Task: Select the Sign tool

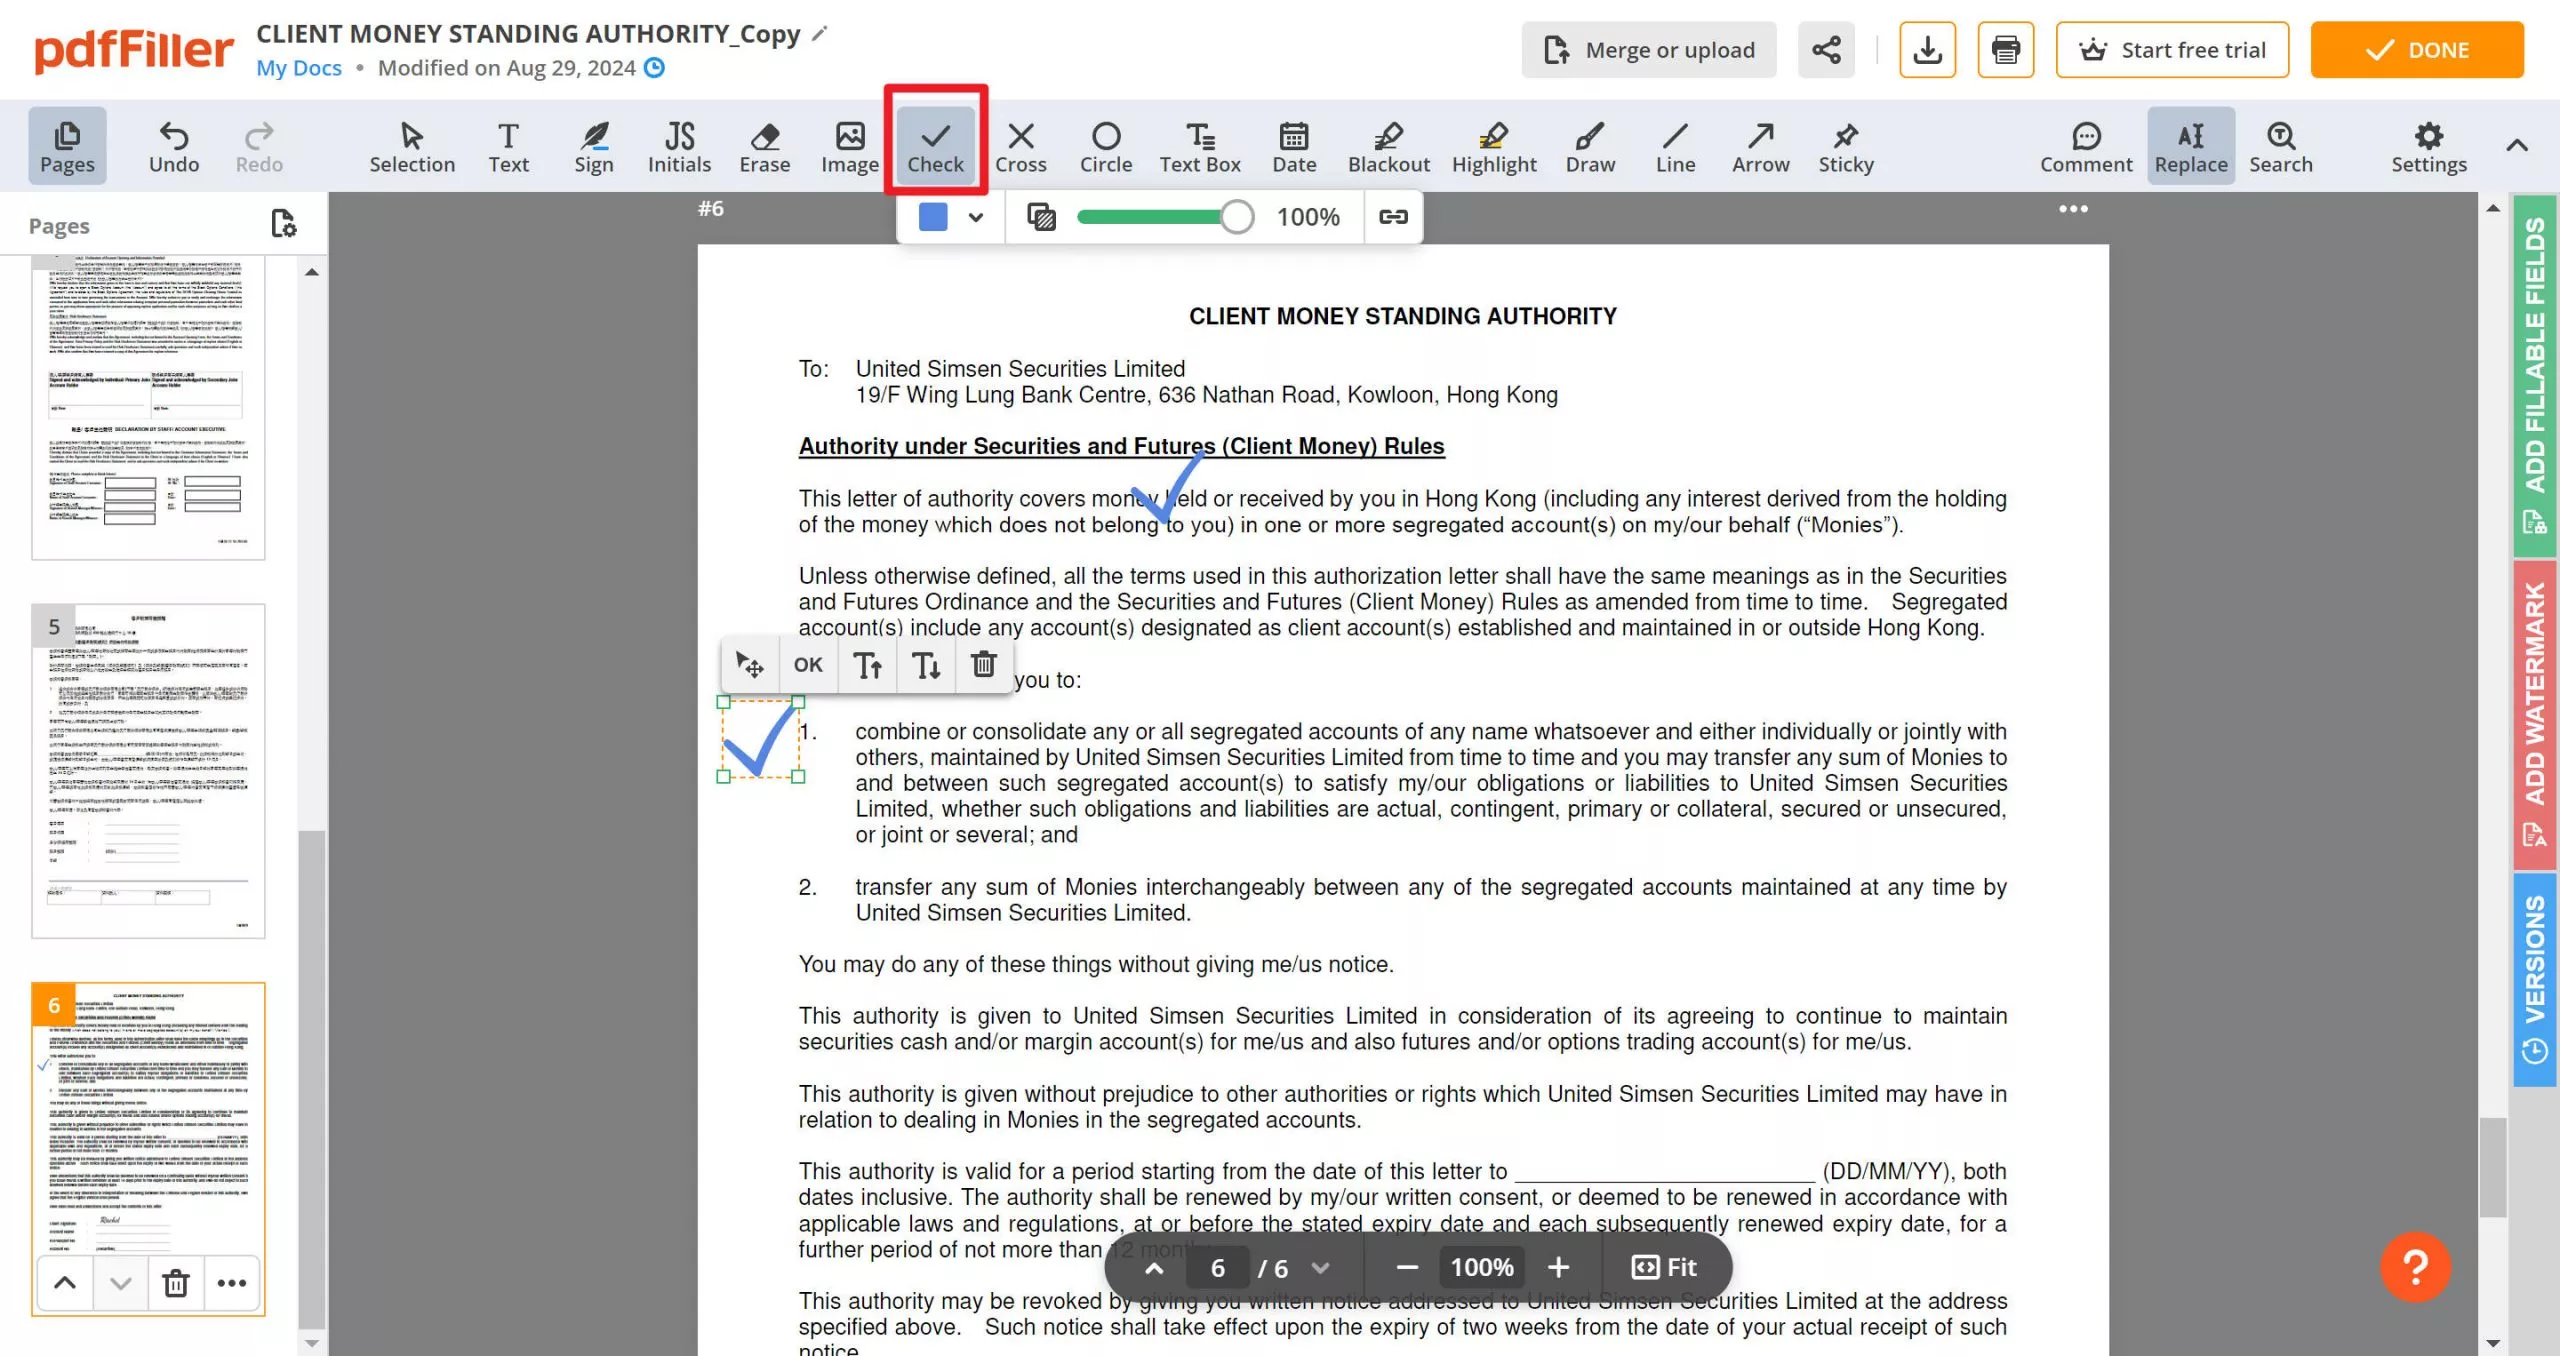Action: point(593,145)
